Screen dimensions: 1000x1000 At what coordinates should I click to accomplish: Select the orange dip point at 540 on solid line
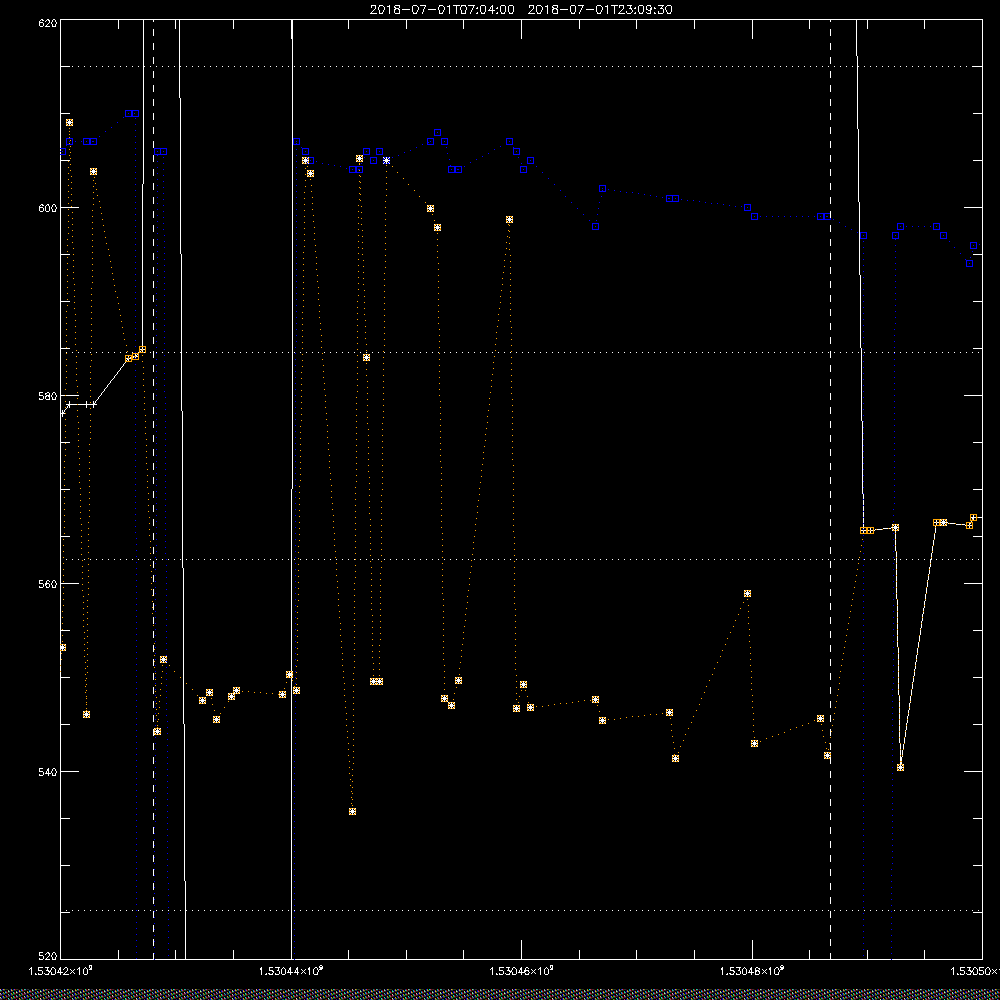[x=901, y=767]
